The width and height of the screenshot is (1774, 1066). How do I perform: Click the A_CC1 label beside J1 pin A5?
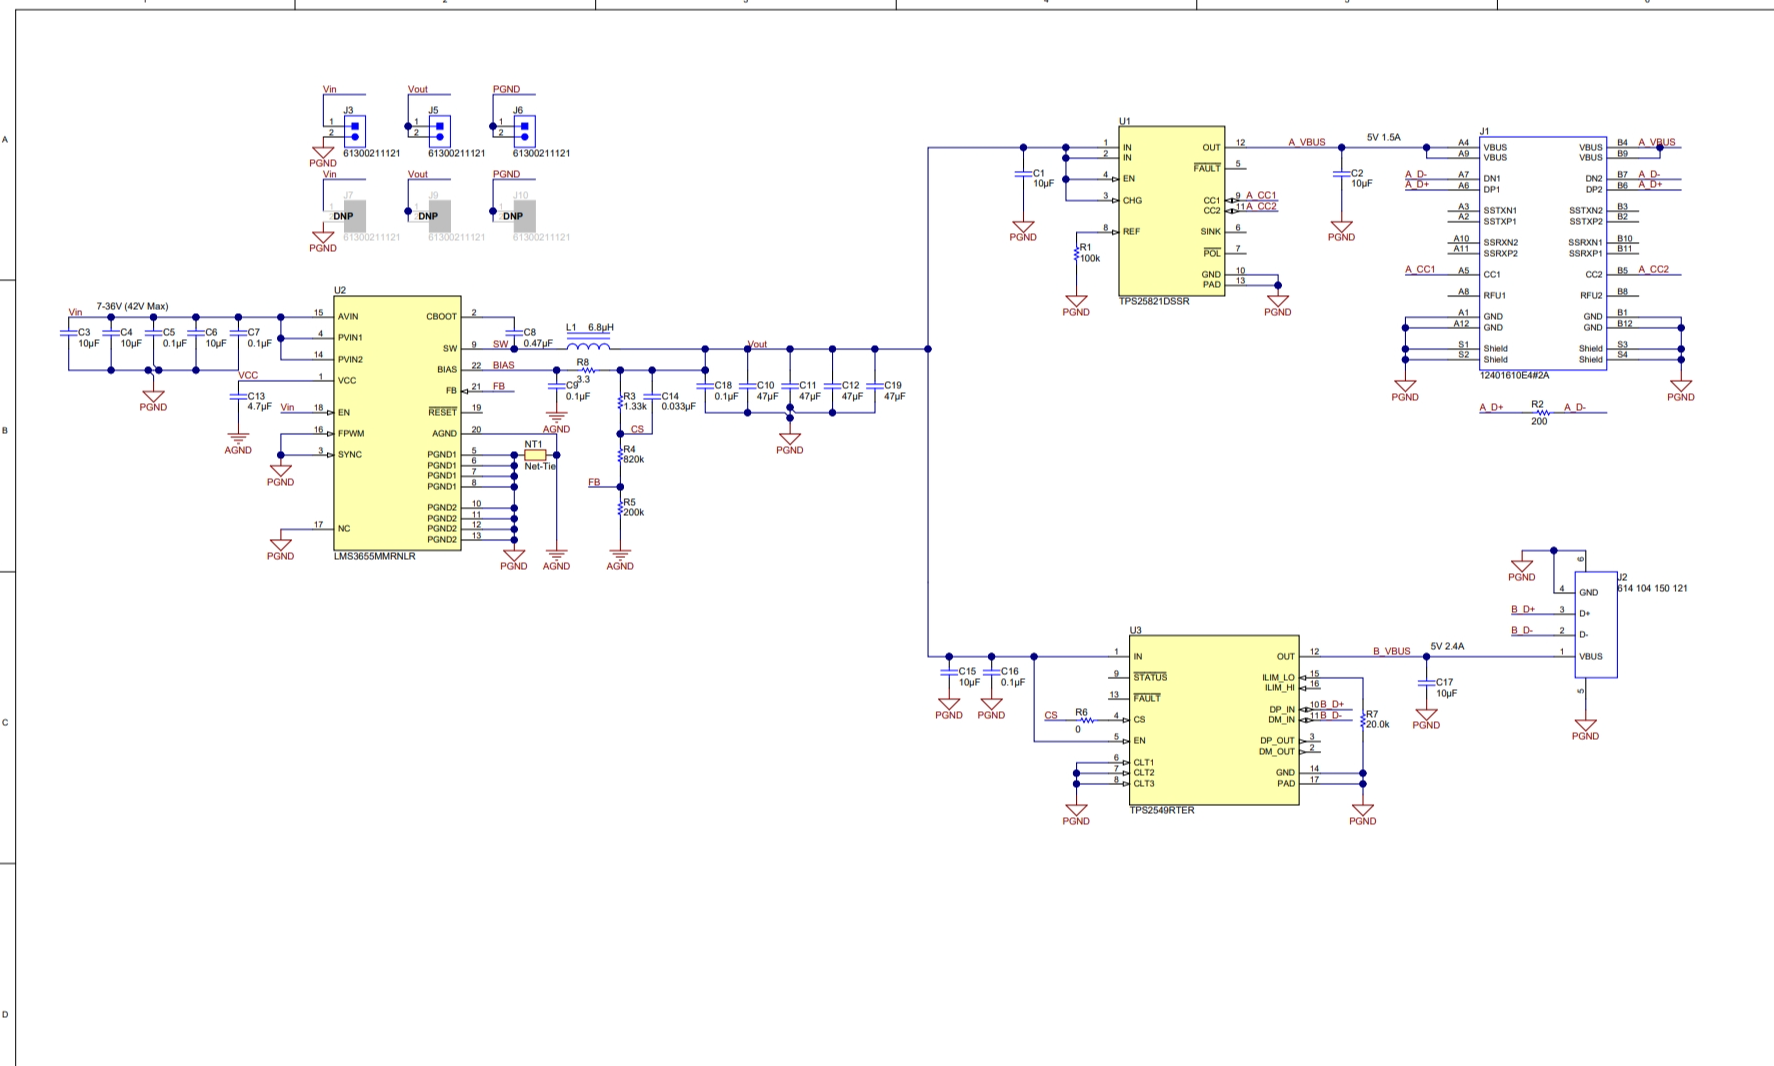1420,269
